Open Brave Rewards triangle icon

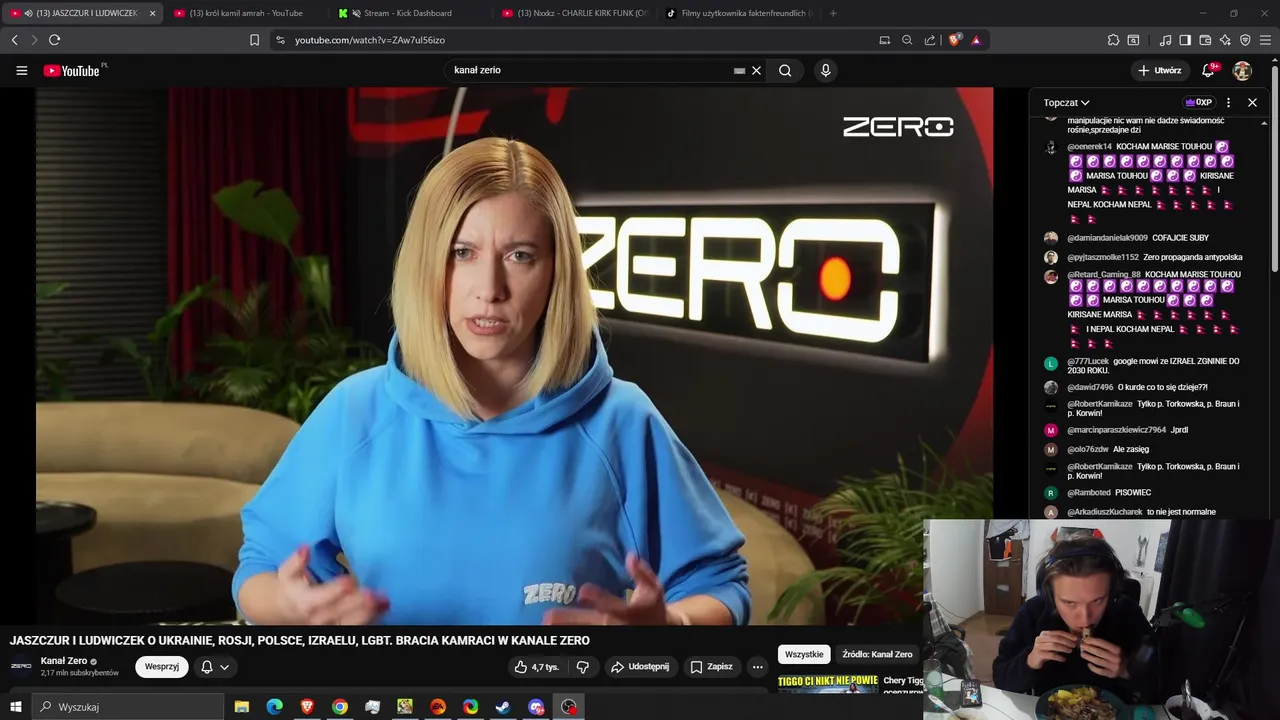[976, 40]
